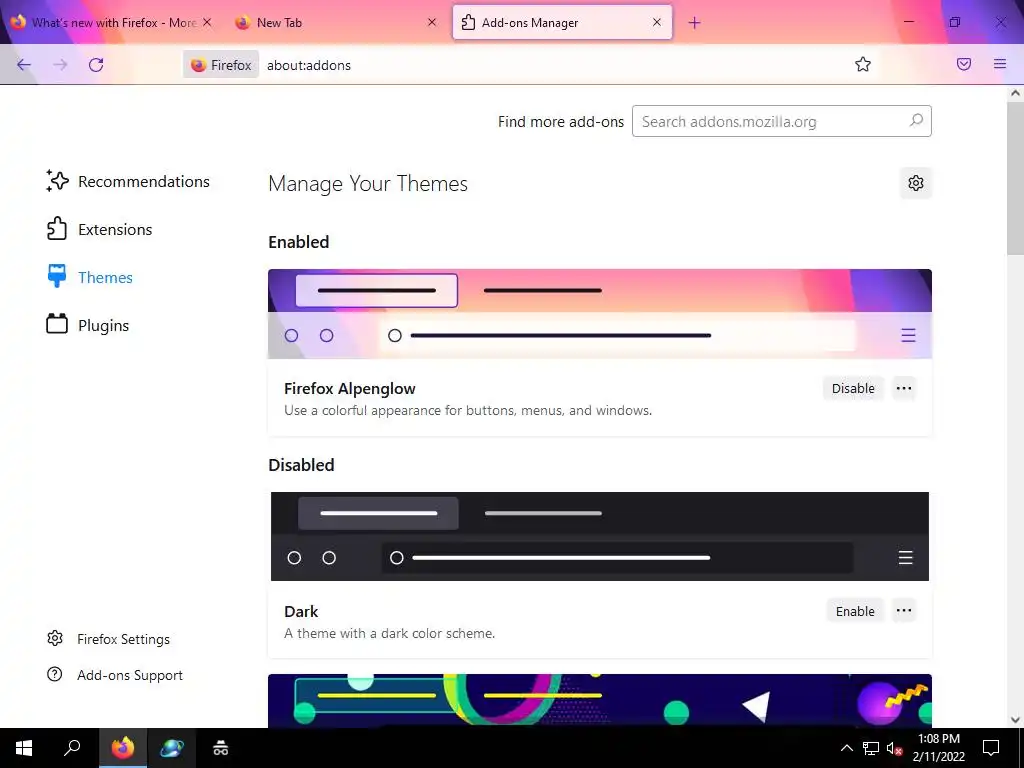The image size is (1024, 768).
Task: Click the Firefox identity icon in address bar
Action: 221,65
